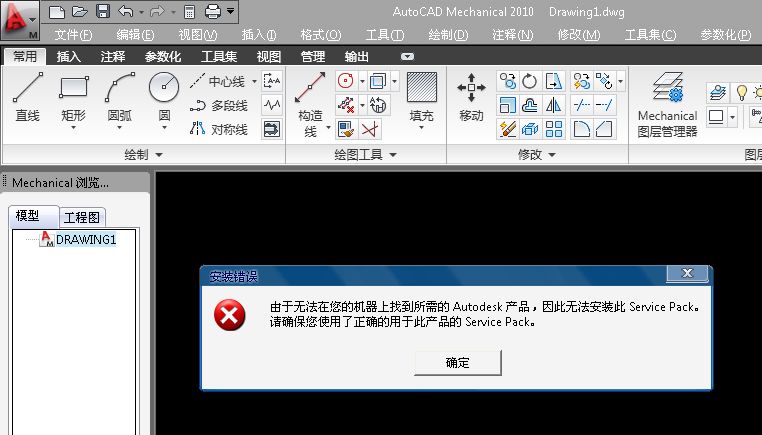Switch to the 参数化 ribbon tab
This screenshot has height=435, width=762.
point(163,56)
